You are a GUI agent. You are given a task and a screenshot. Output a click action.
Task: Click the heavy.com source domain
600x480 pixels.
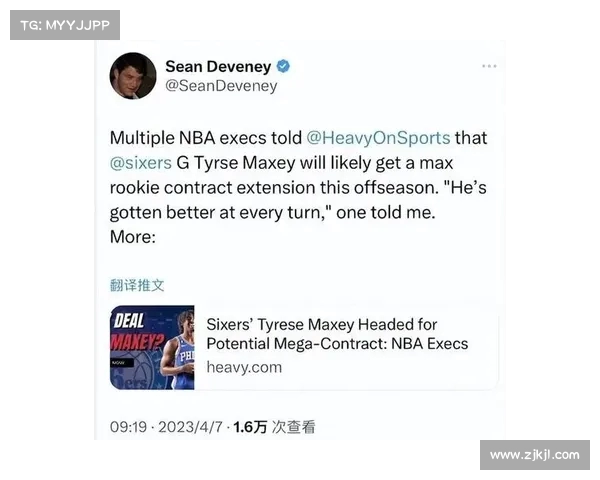click(244, 367)
